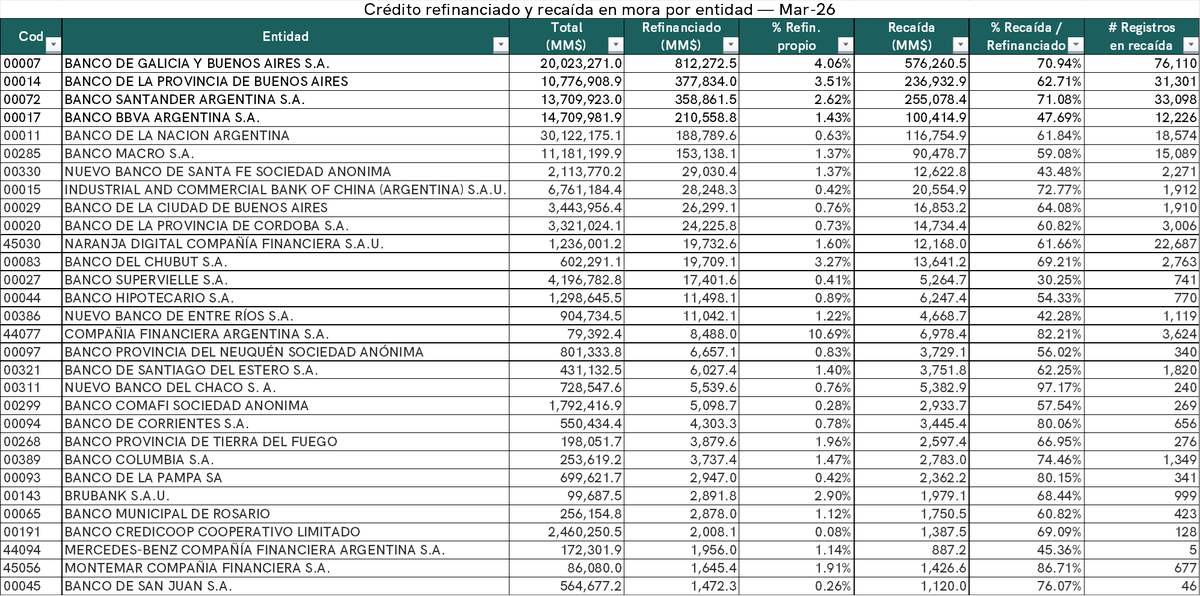1200x596 pixels.
Task: Open the Refinanciado (MM$) filter dropdown
Action: [x=731, y=46]
